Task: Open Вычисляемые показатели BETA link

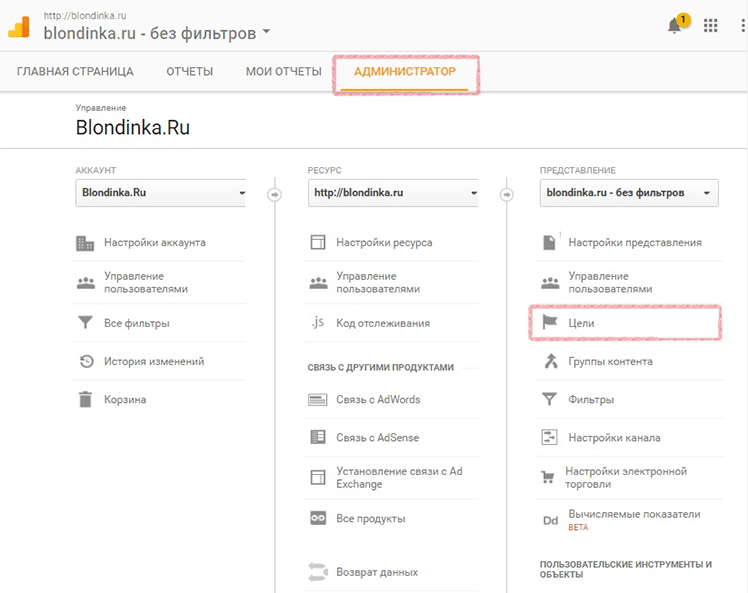Action: (x=634, y=520)
